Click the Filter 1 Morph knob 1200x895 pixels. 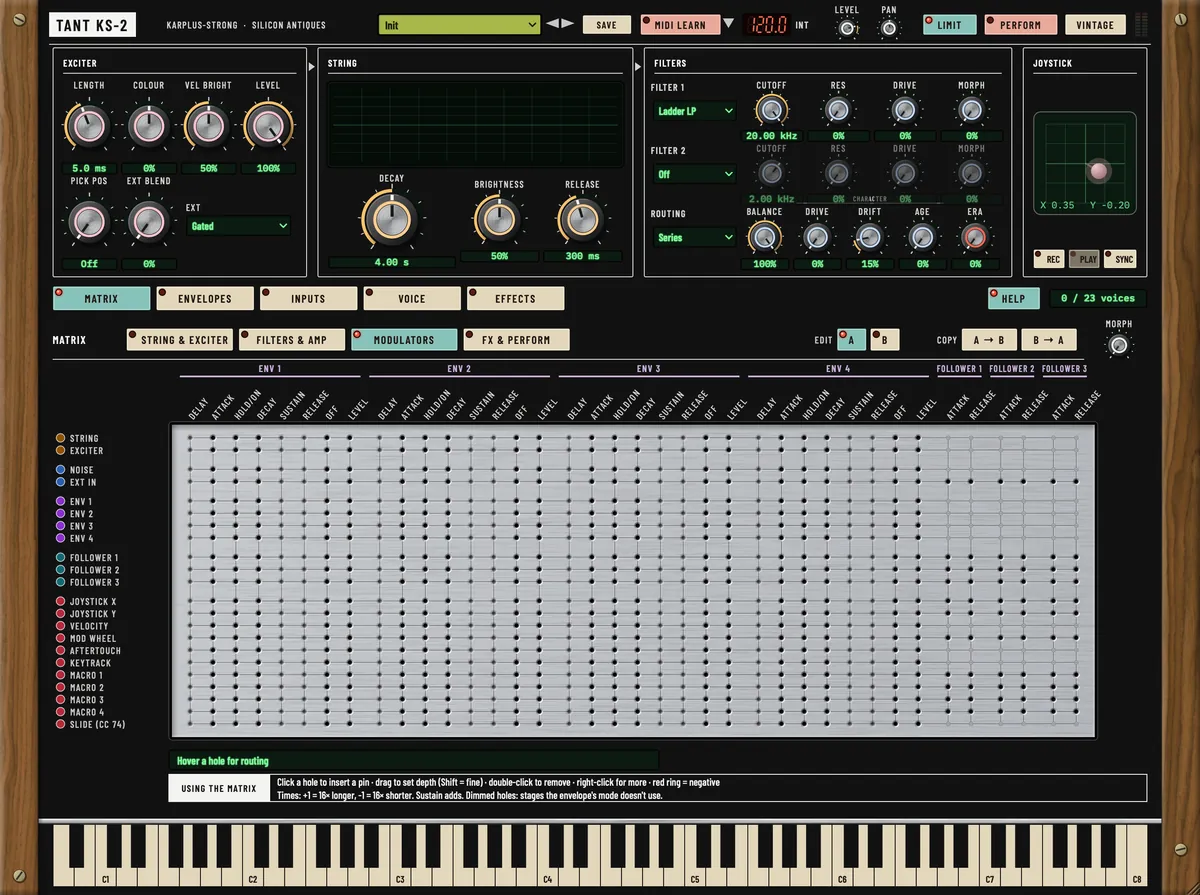971,110
